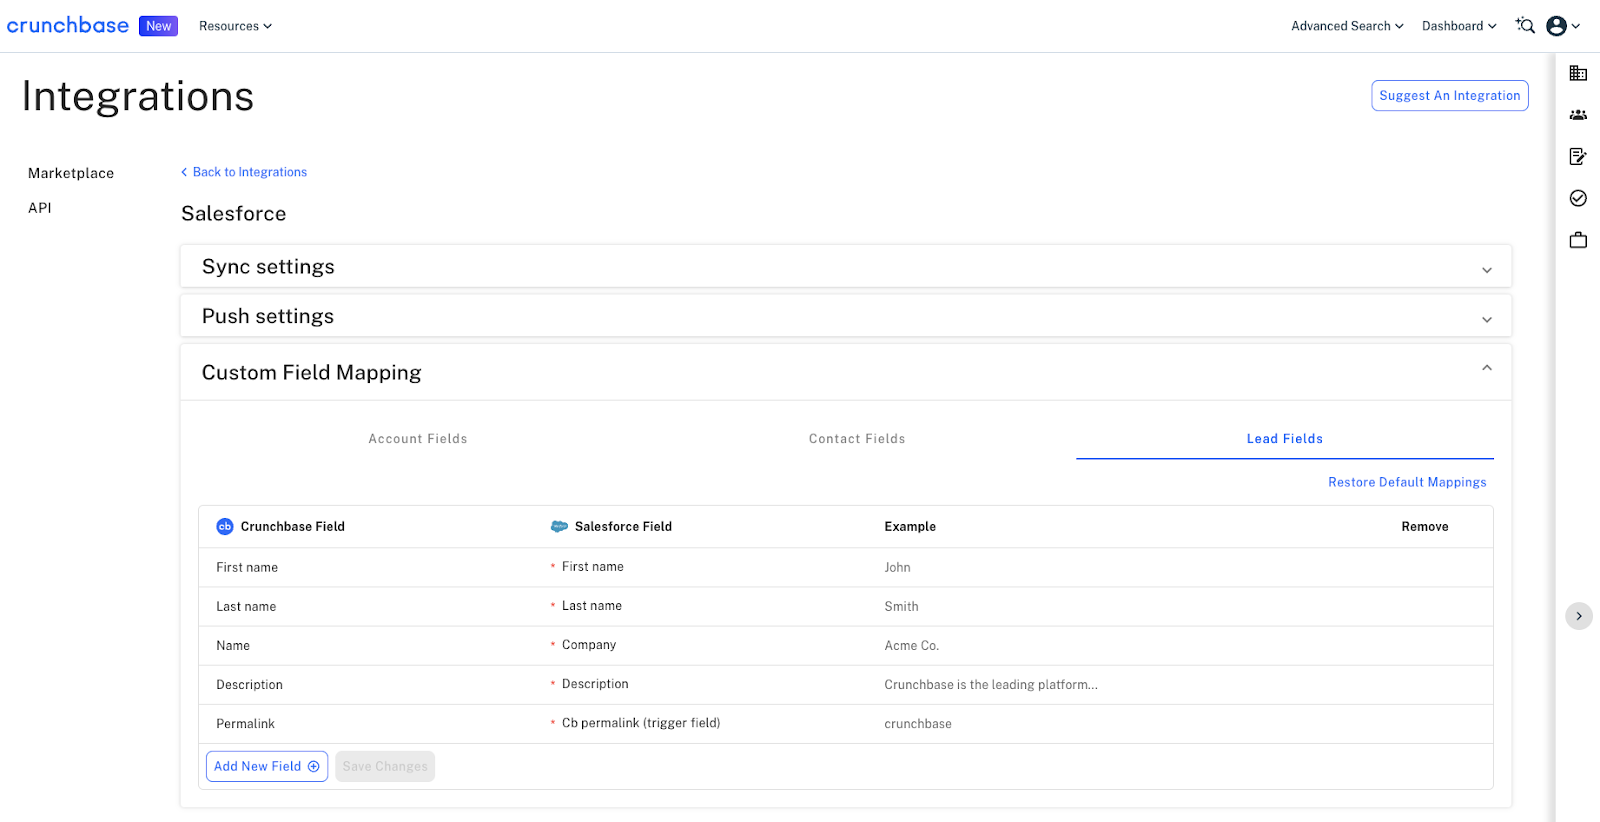Click the Crunchbase Name cell
Screen dimensions: 1600x822
[x=233, y=645]
